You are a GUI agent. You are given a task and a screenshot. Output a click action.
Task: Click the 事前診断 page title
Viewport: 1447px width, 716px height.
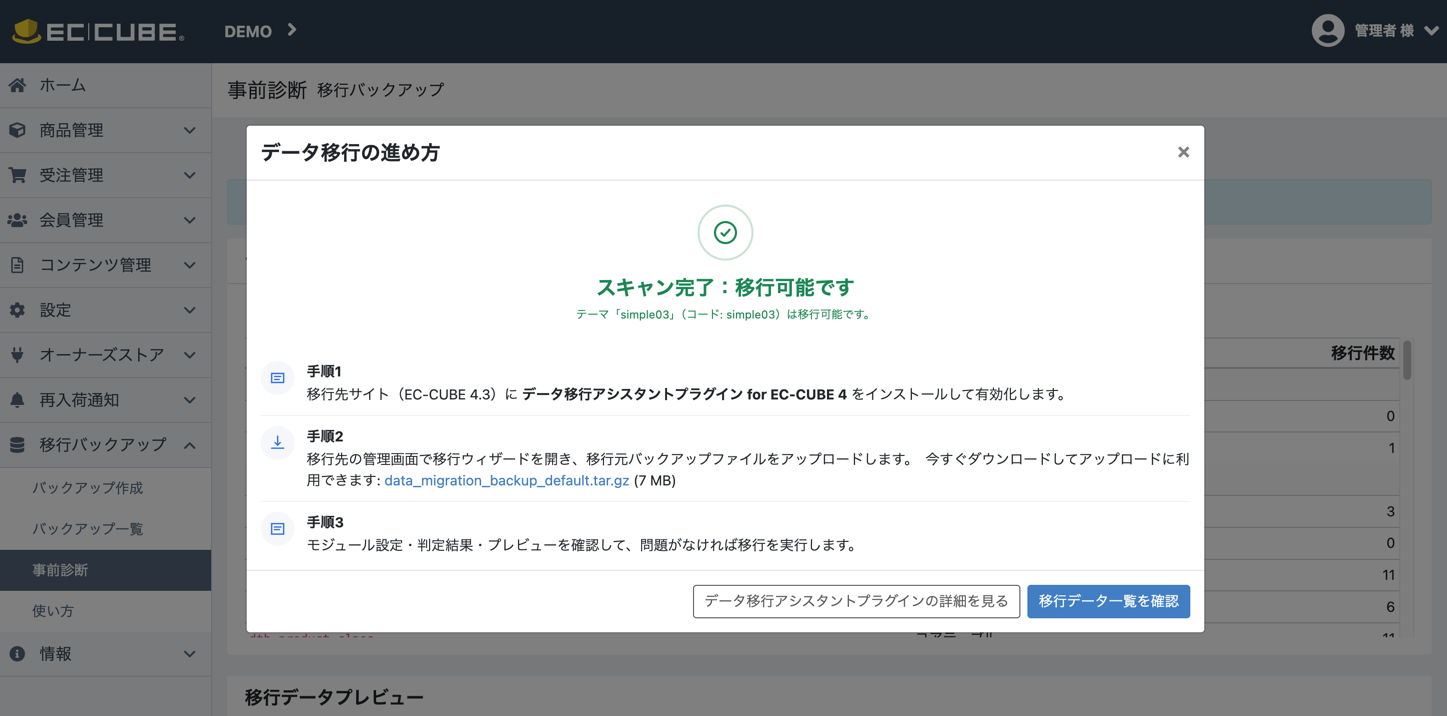[x=267, y=90]
